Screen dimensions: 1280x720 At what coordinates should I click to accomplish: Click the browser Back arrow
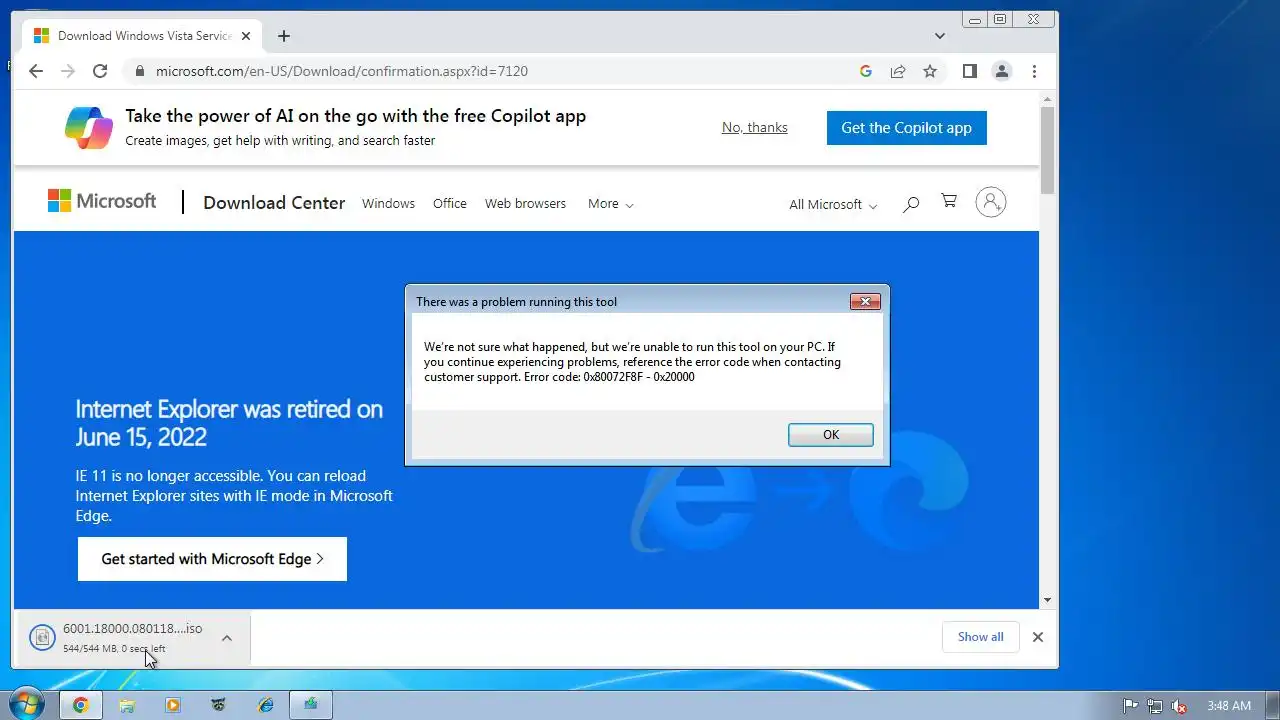click(36, 71)
